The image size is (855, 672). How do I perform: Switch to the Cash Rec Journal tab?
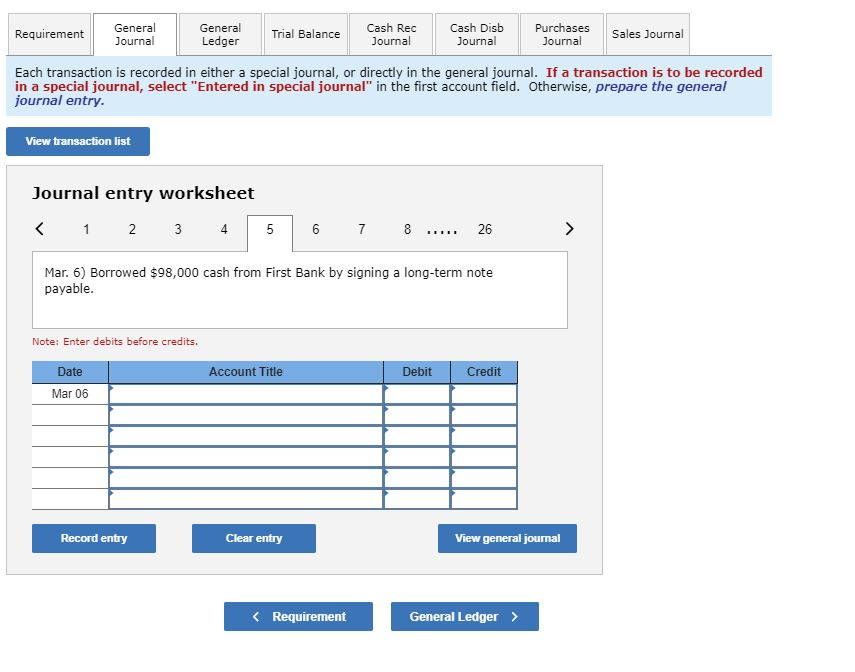(x=390, y=34)
